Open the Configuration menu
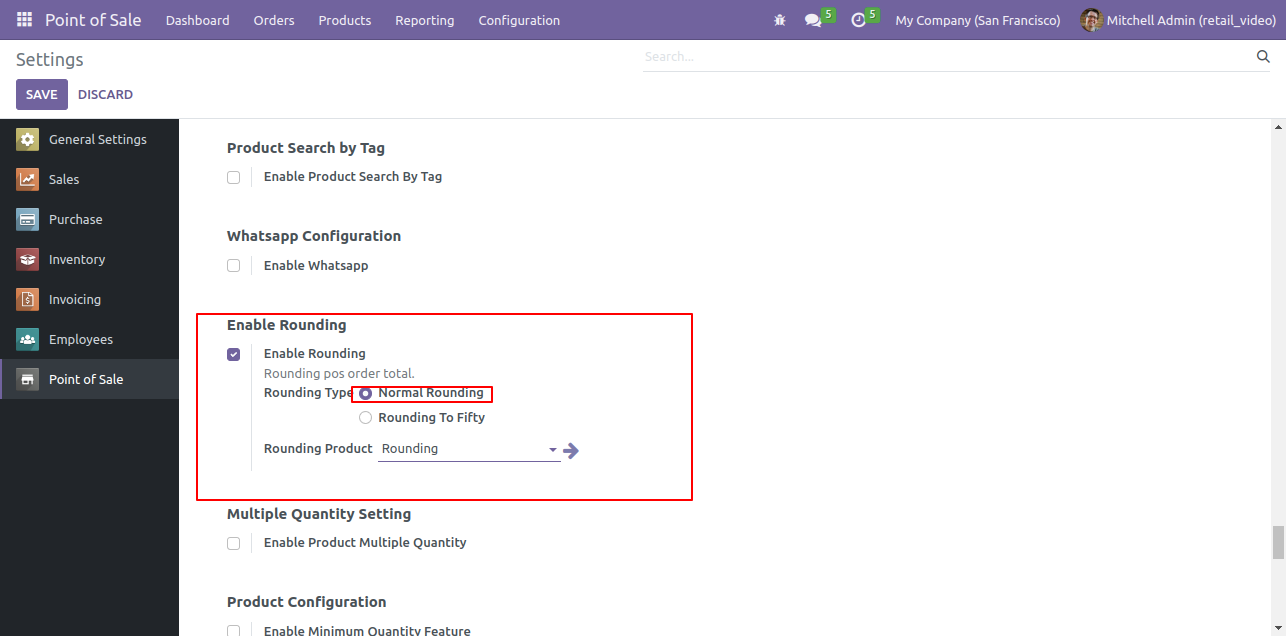Viewport: 1286px width, 636px height. 519,20
